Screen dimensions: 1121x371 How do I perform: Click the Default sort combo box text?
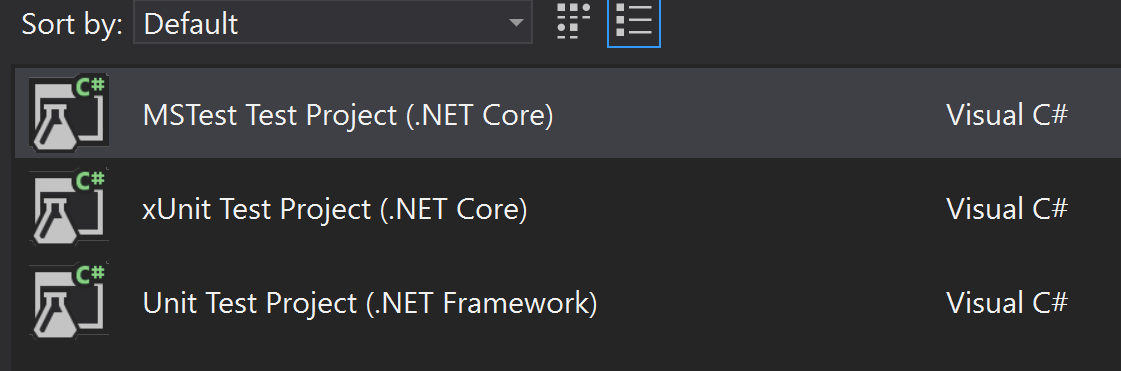[190, 24]
